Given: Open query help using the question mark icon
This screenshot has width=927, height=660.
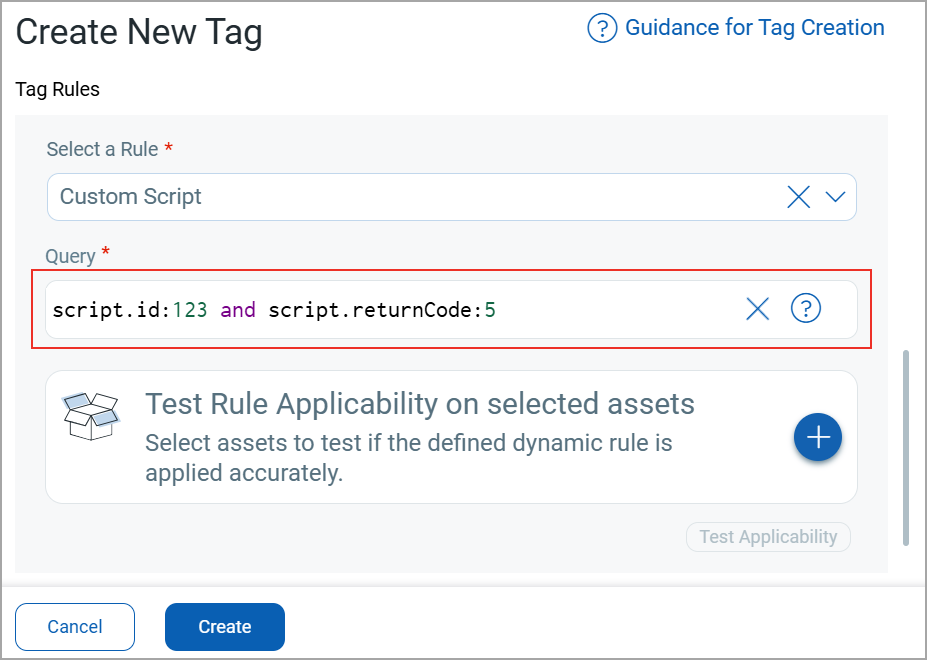Looking at the screenshot, I should click(805, 309).
